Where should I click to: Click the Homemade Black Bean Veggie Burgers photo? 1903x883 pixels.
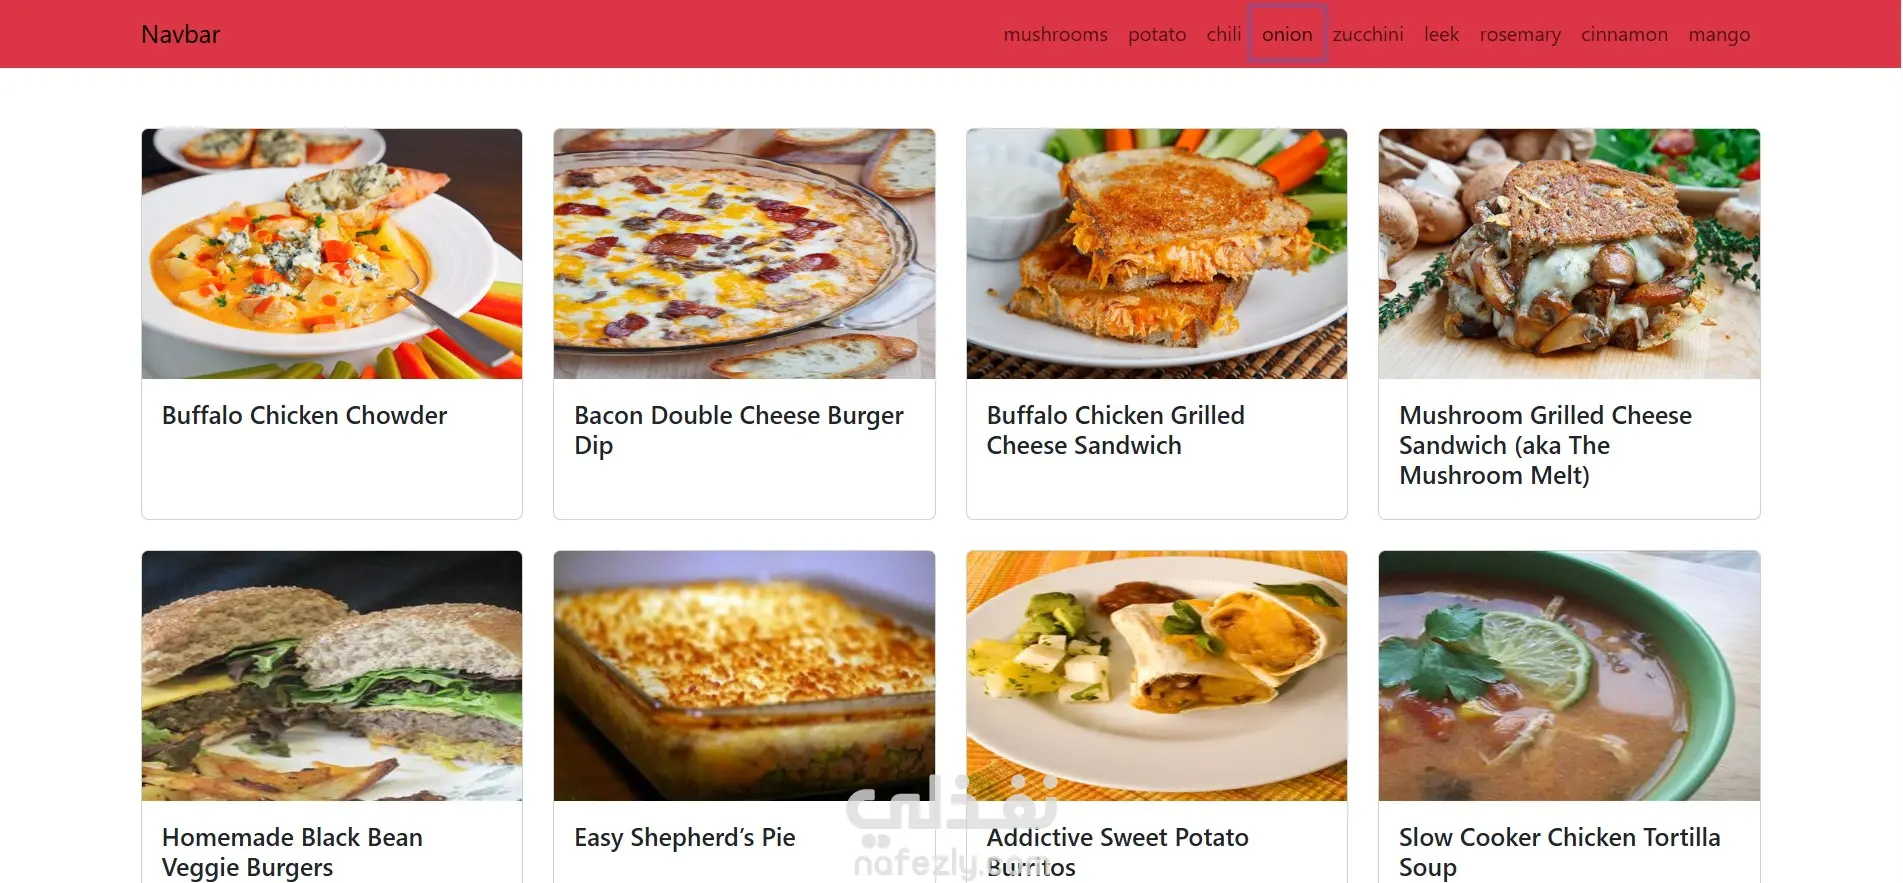coord(332,676)
